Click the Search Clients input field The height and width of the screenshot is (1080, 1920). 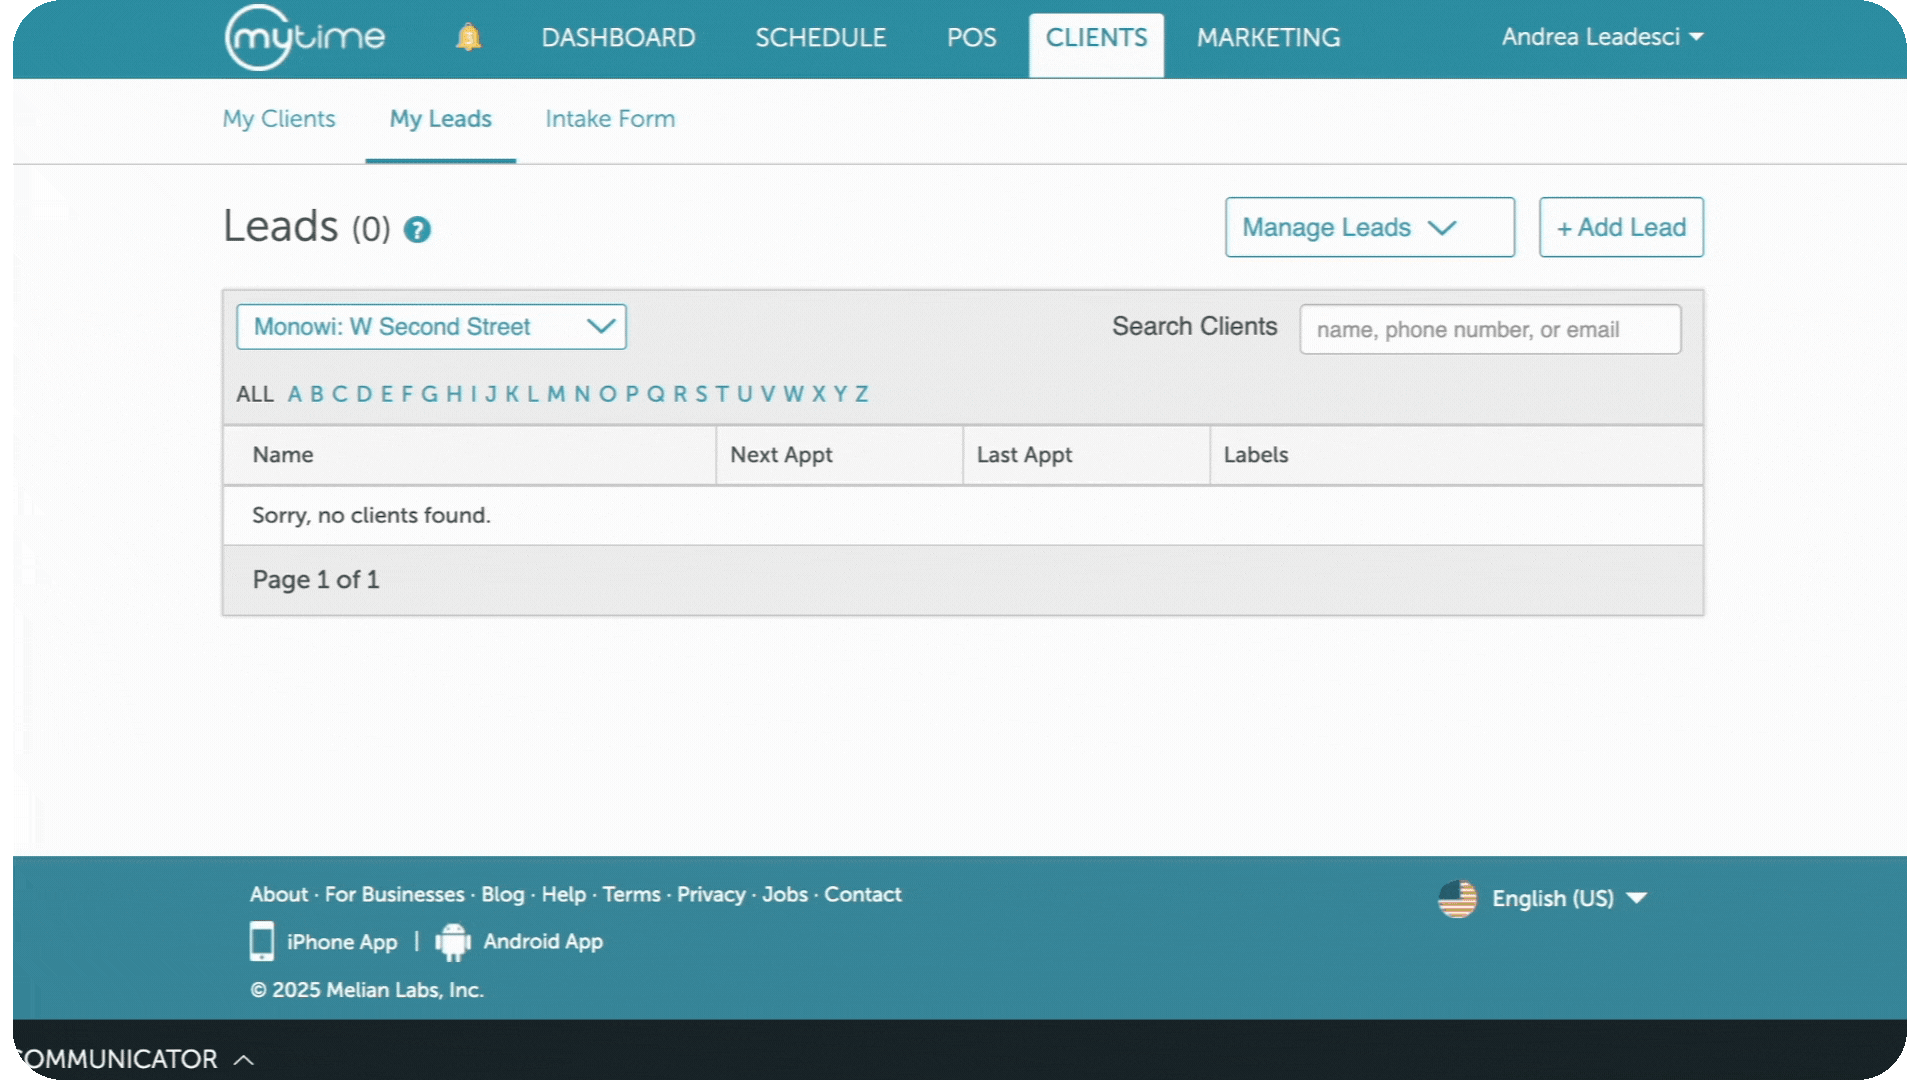(x=1490, y=329)
